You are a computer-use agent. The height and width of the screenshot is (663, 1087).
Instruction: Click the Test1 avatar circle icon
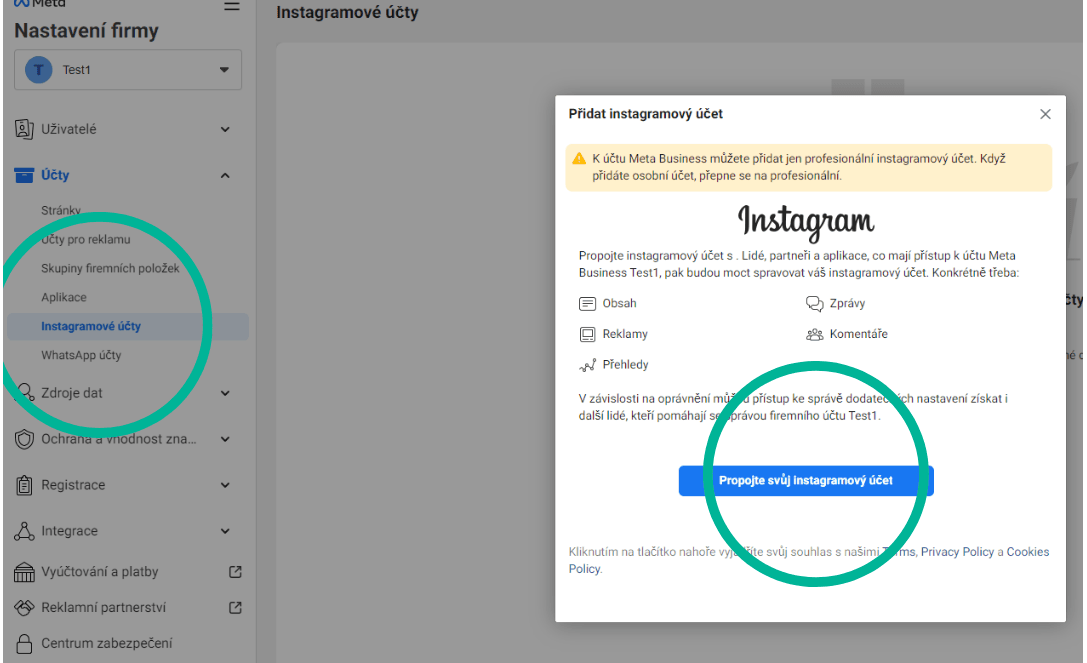pyautogui.click(x=39, y=69)
